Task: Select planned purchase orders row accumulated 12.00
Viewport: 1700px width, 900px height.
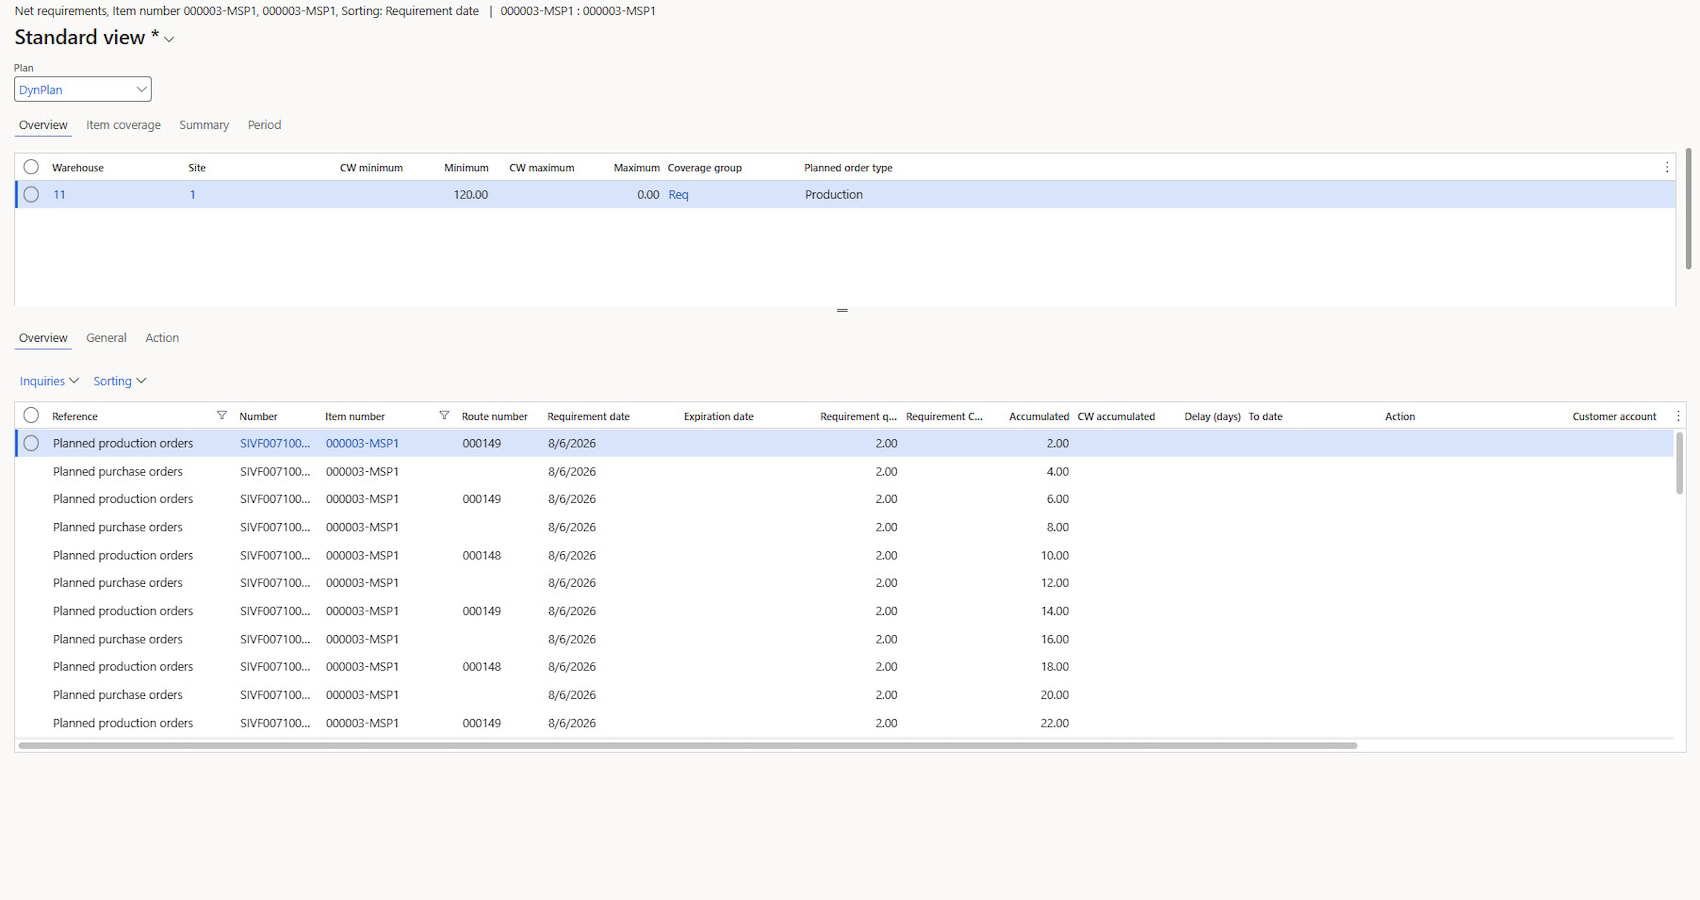Action: pos(845,583)
